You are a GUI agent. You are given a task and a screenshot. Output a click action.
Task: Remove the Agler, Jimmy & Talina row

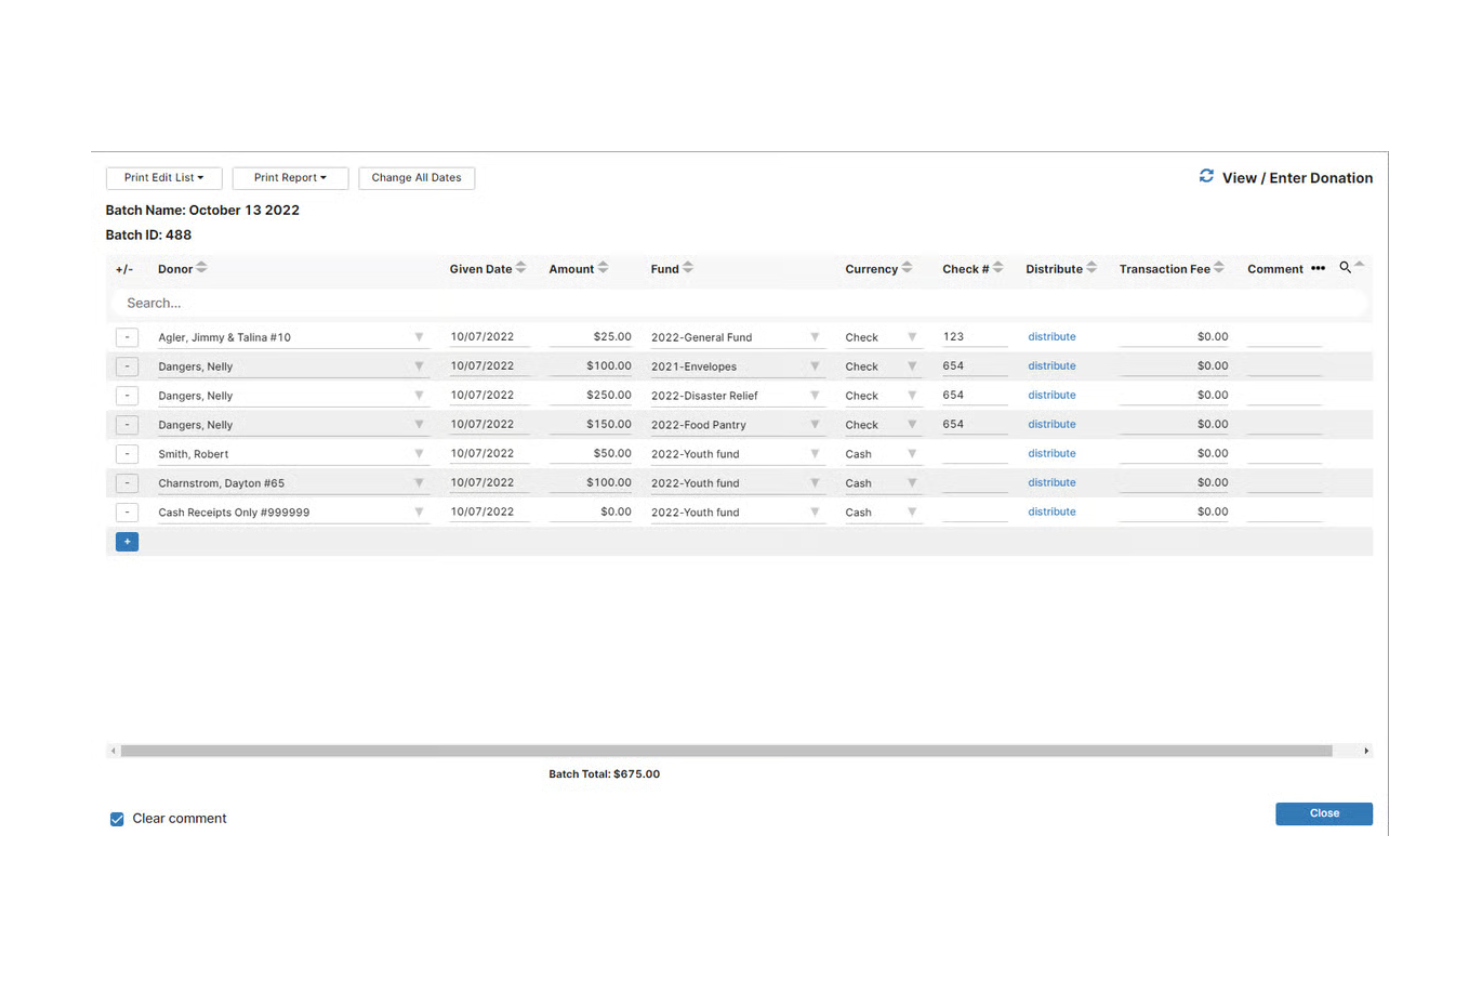click(127, 337)
